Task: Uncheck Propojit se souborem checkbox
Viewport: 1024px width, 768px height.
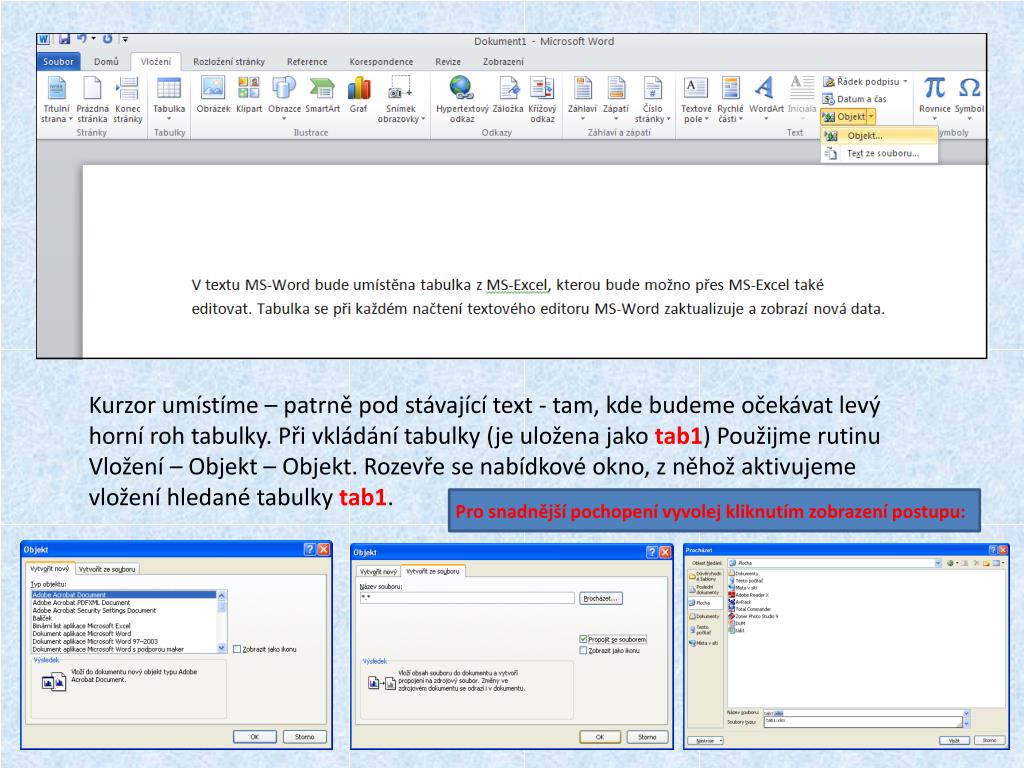Action: click(x=583, y=639)
